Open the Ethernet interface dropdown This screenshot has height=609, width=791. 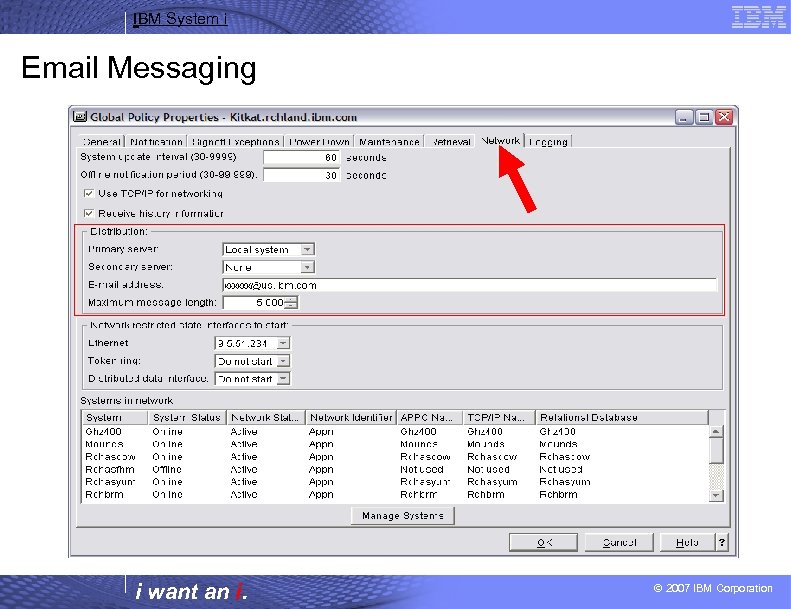coord(283,343)
